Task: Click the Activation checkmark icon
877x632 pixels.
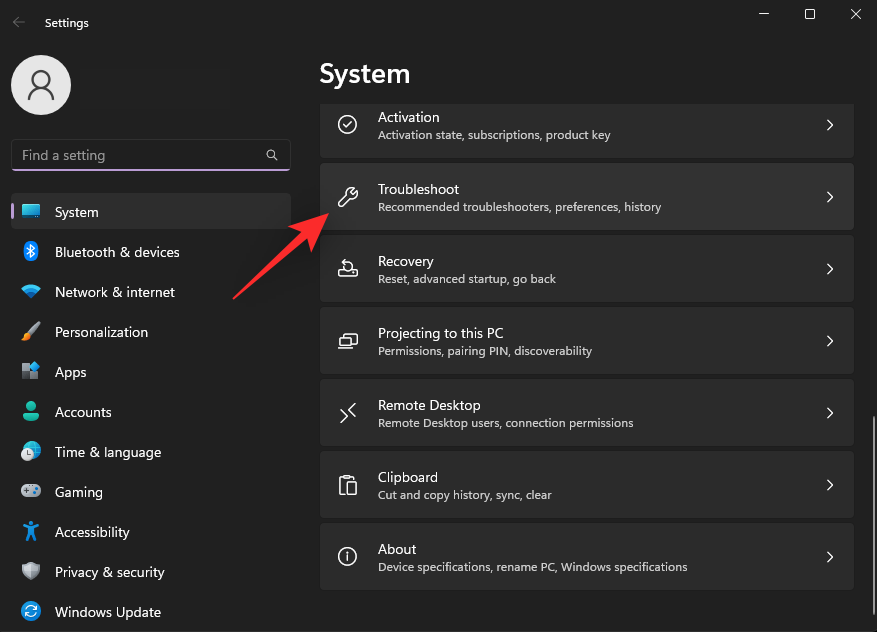Action: pyautogui.click(x=347, y=124)
